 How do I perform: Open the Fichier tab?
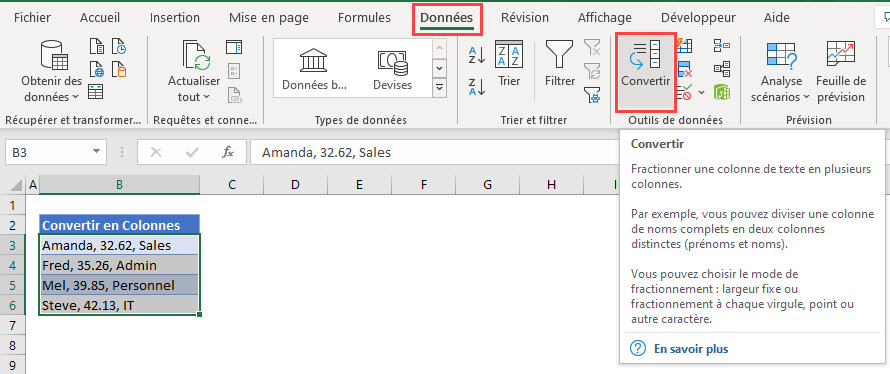pyautogui.click(x=32, y=18)
